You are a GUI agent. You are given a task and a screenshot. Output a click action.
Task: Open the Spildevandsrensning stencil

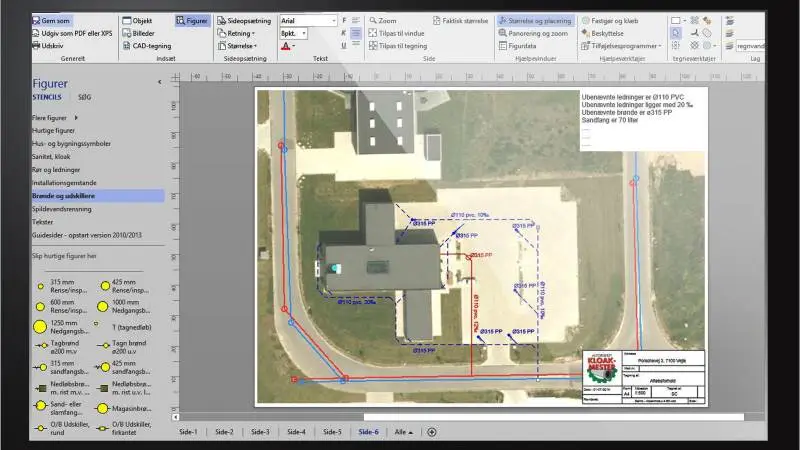click(61, 209)
